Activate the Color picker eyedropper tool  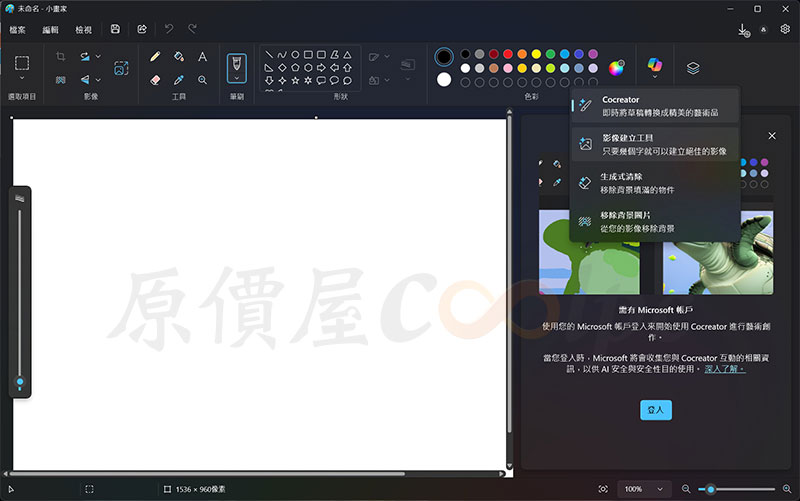(178, 80)
